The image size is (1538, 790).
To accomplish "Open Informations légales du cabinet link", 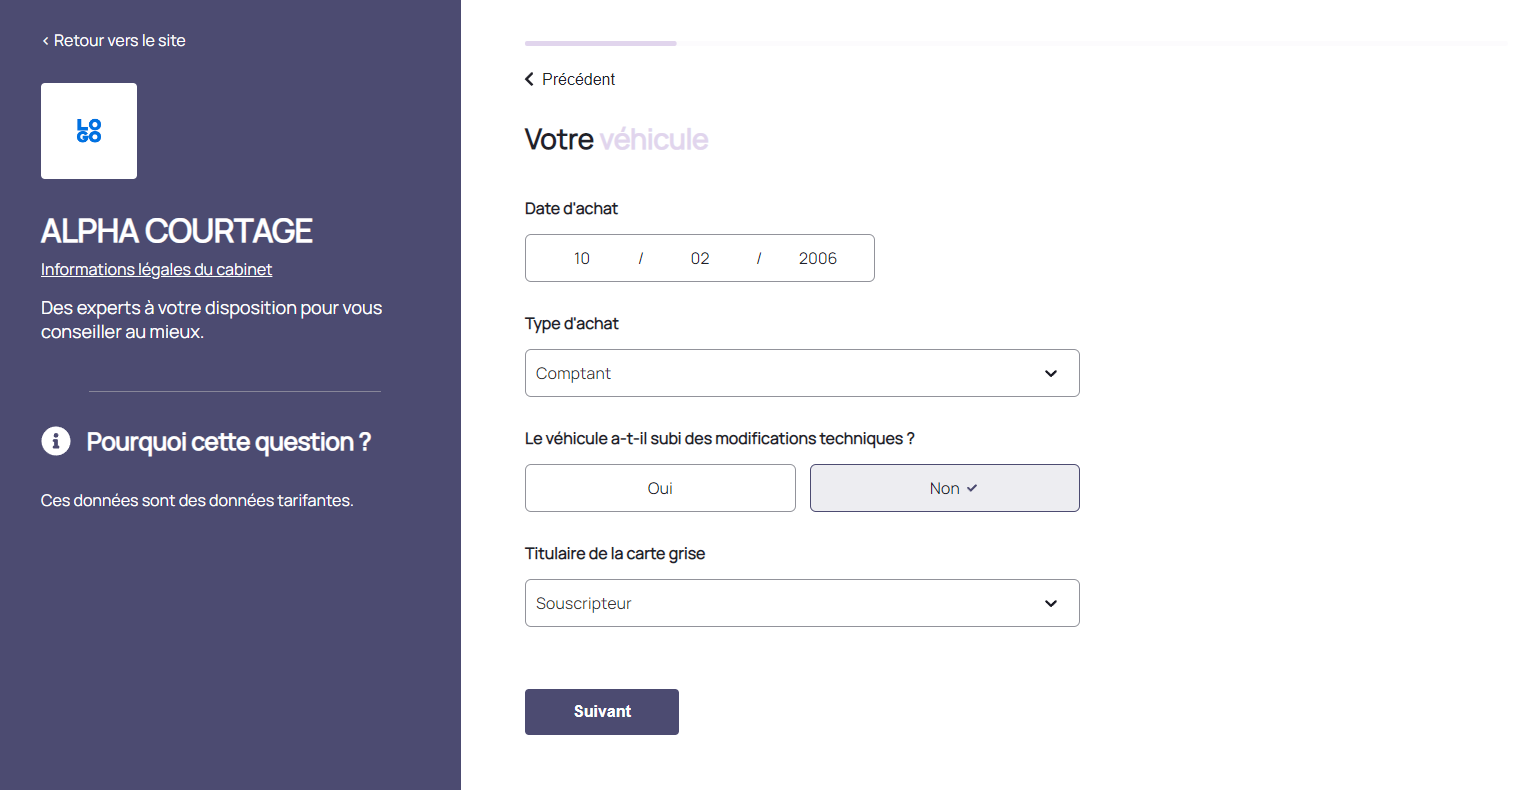I will tap(156, 269).
